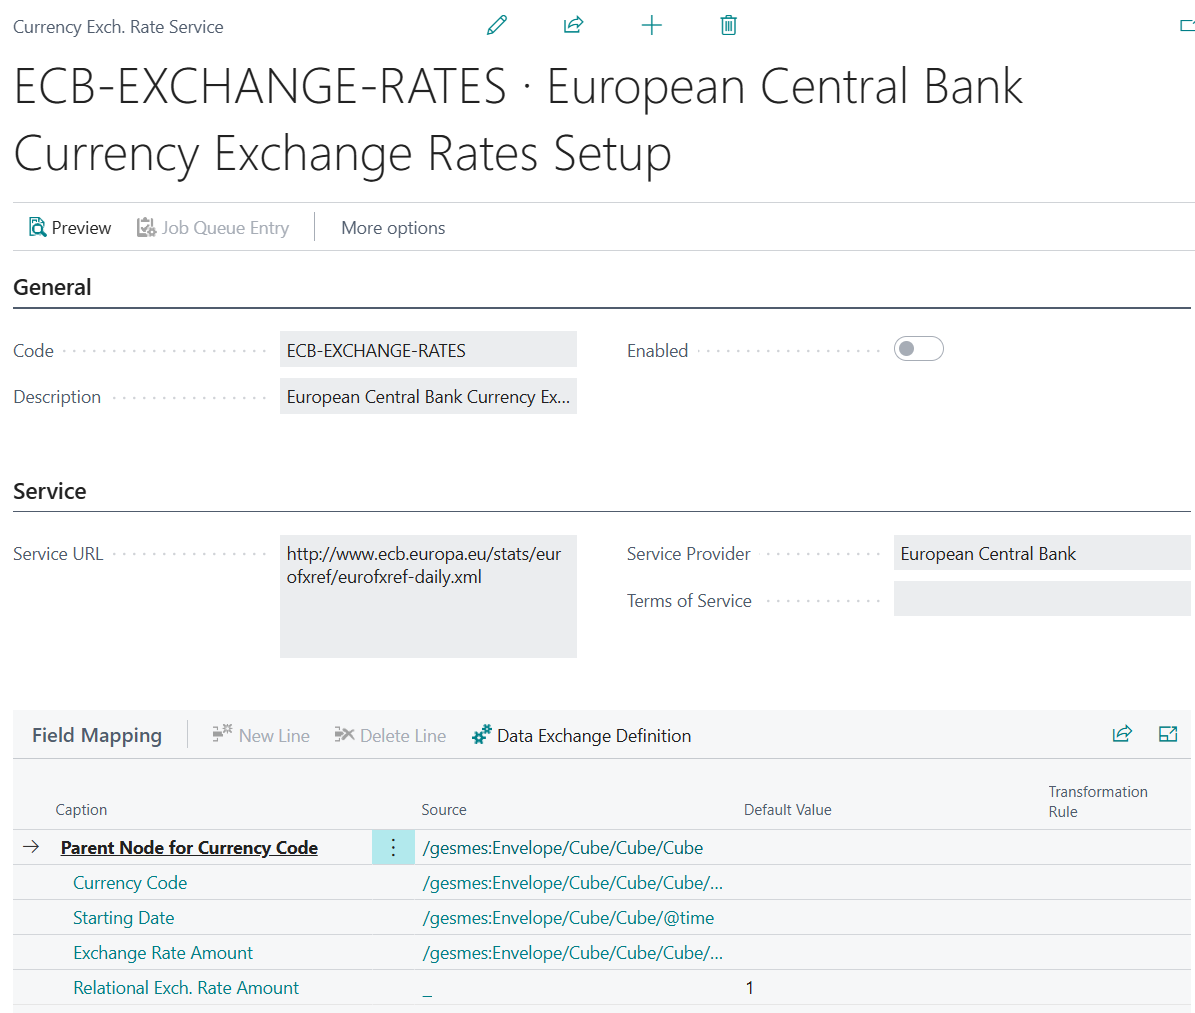Click the Field Mapping section title

point(96,734)
